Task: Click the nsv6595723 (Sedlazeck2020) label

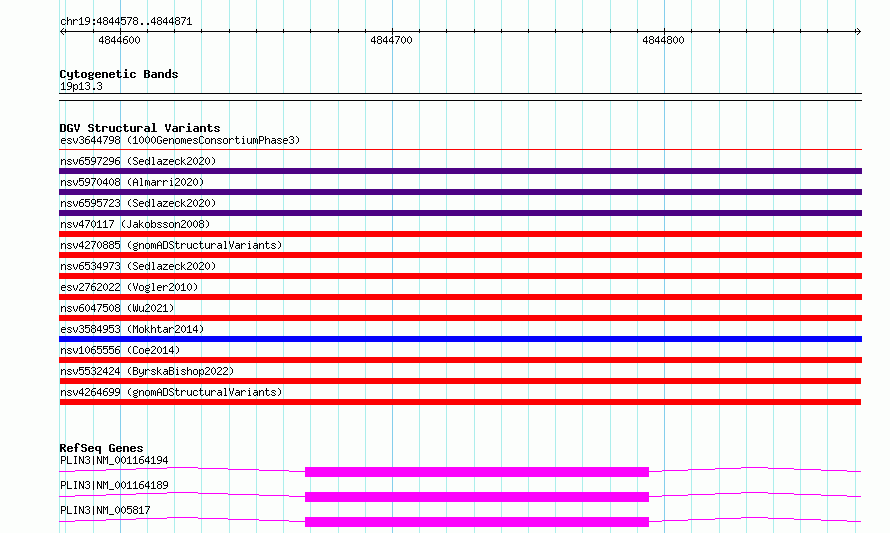Action: (138, 203)
